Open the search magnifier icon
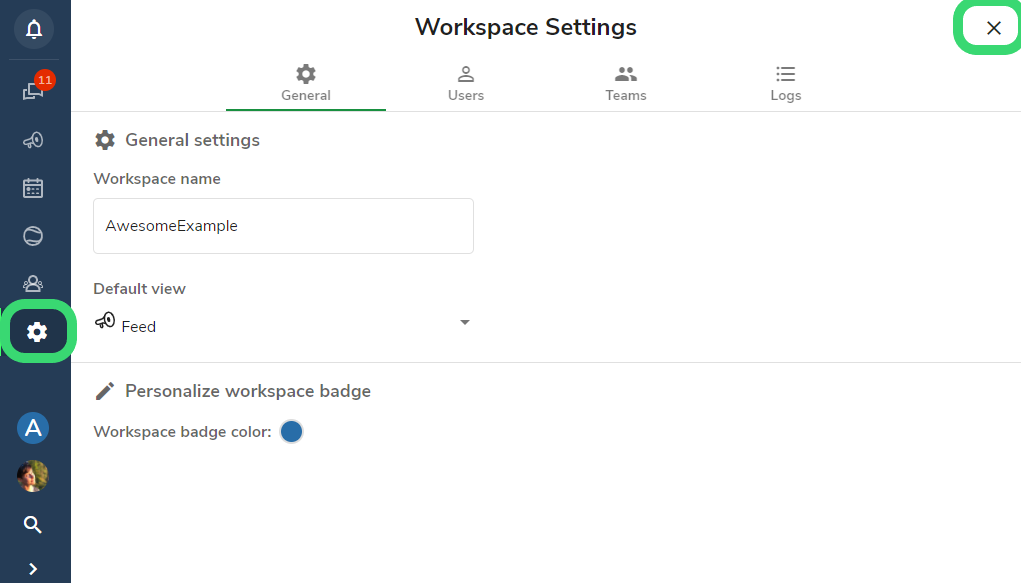The image size is (1021, 583). (33, 524)
